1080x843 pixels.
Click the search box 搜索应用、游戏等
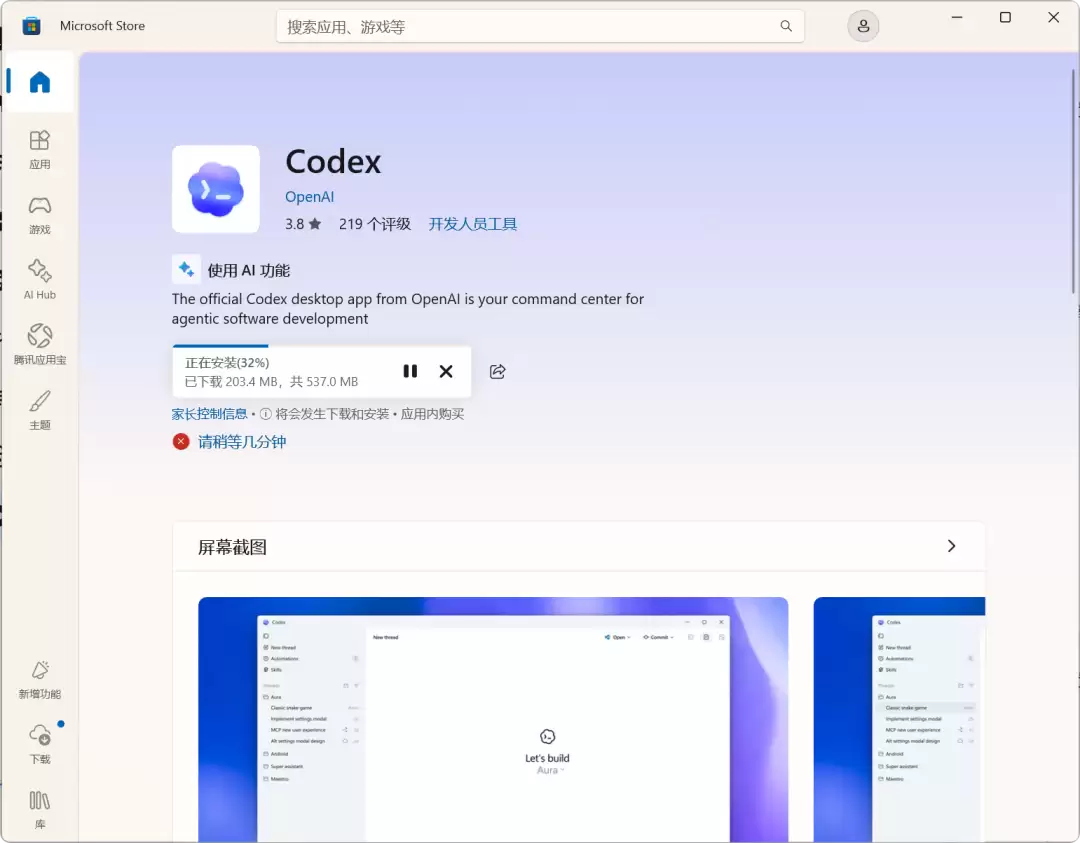pyautogui.click(x=540, y=26)
